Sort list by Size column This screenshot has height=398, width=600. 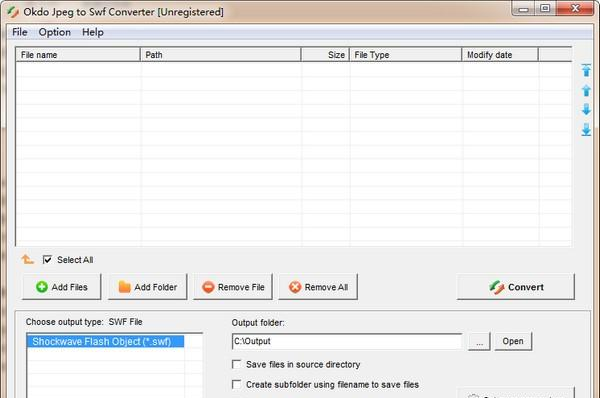click(x=325, y=55)
